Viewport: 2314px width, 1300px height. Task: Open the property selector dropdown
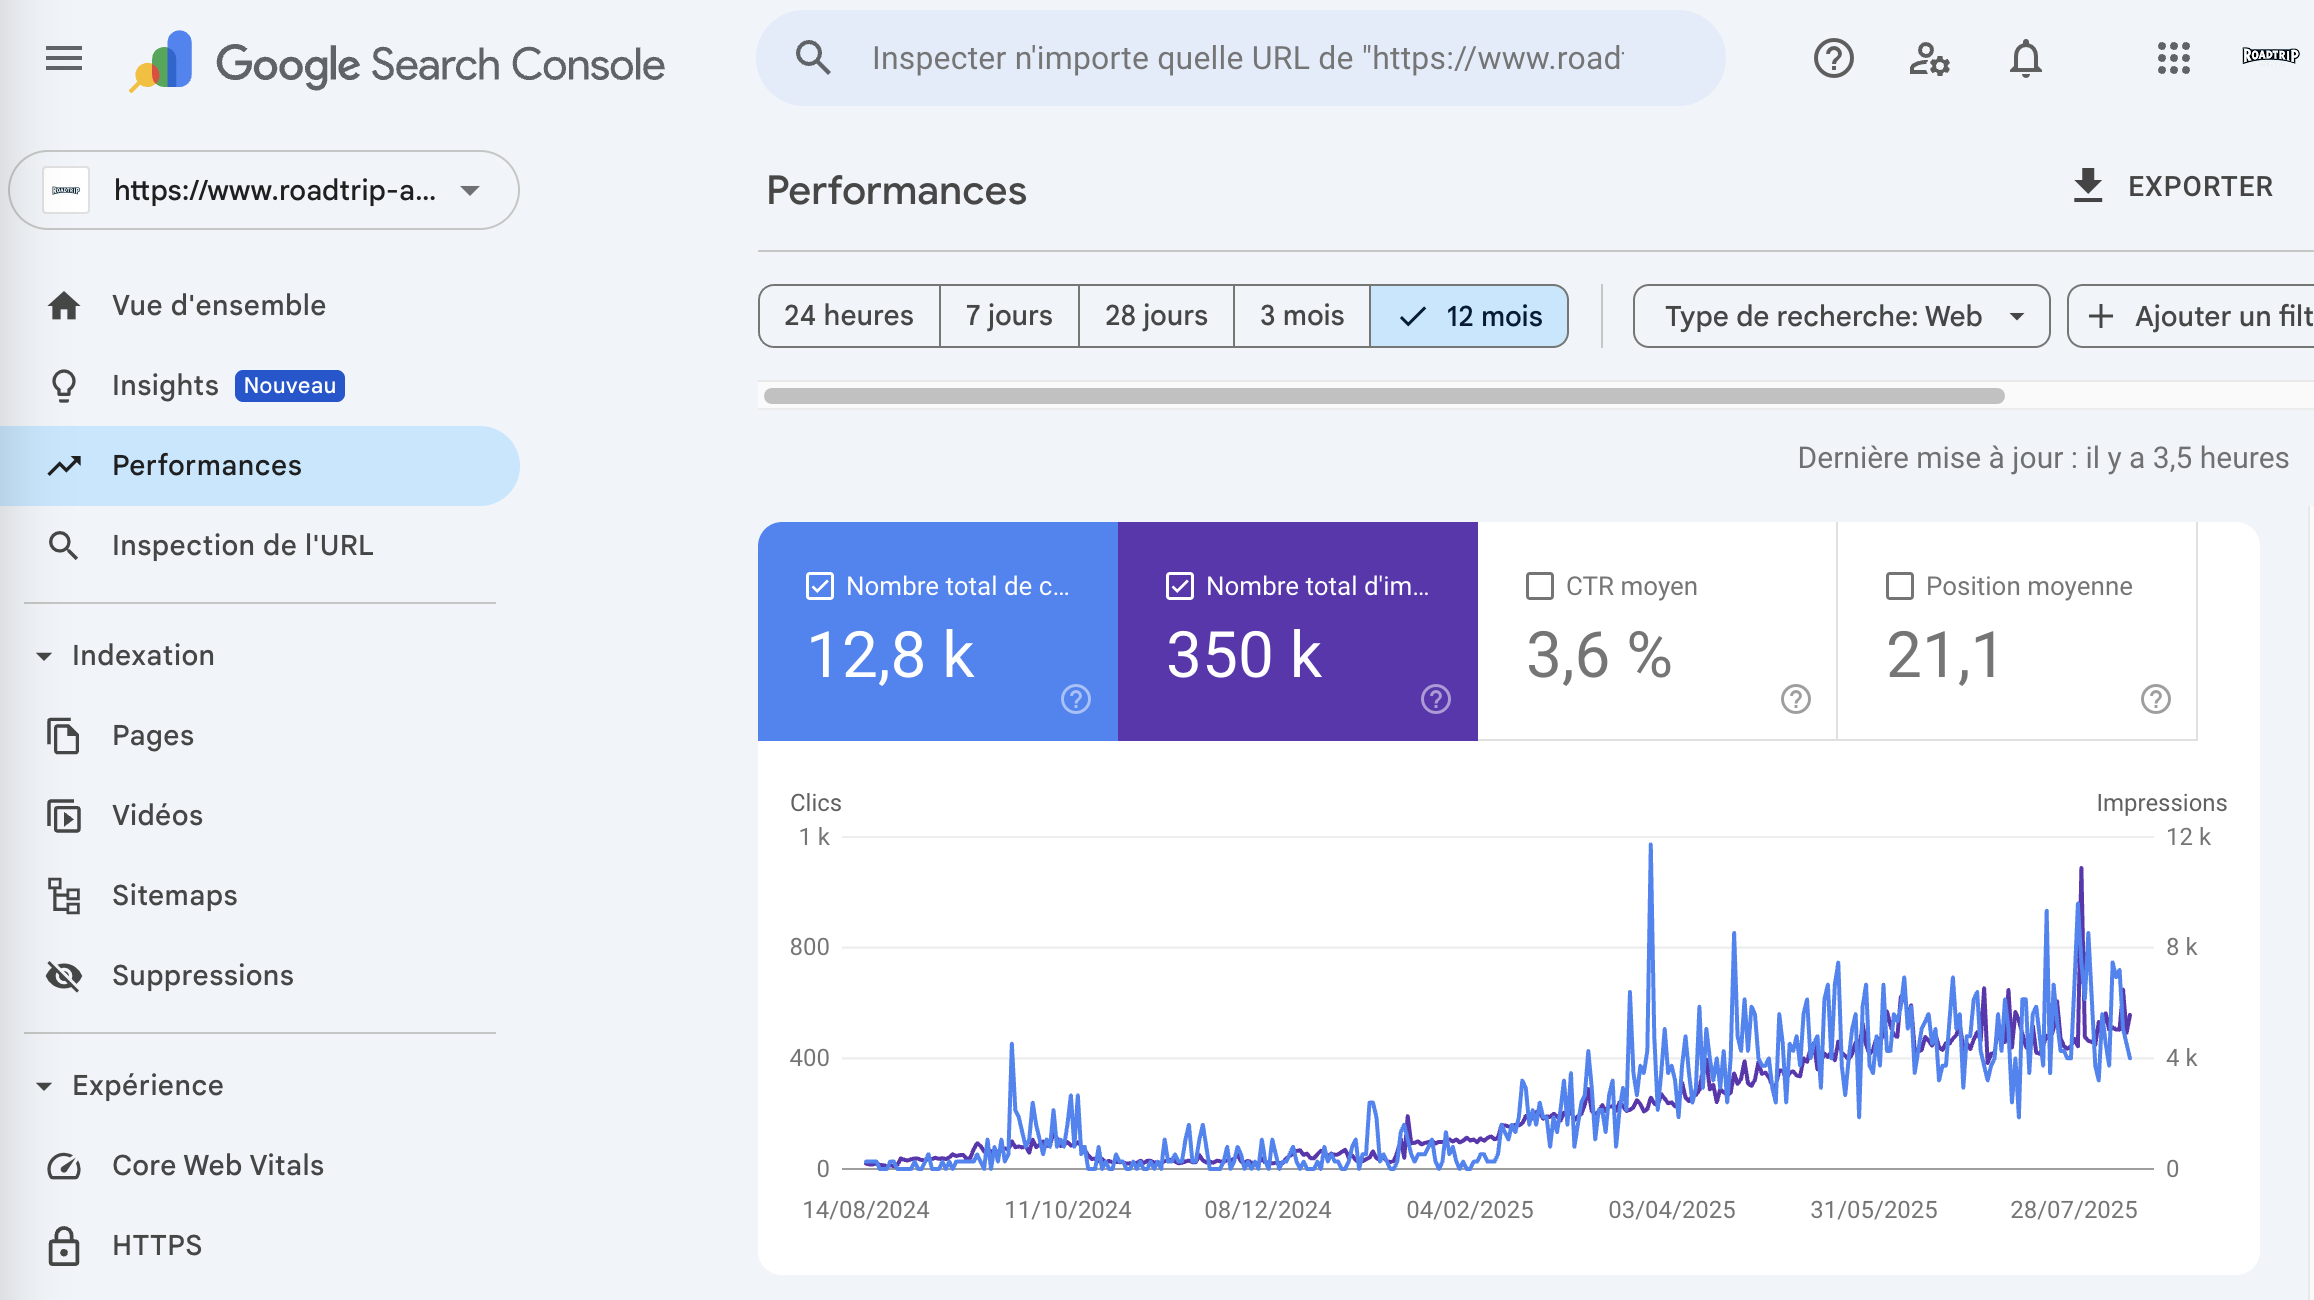264,190
